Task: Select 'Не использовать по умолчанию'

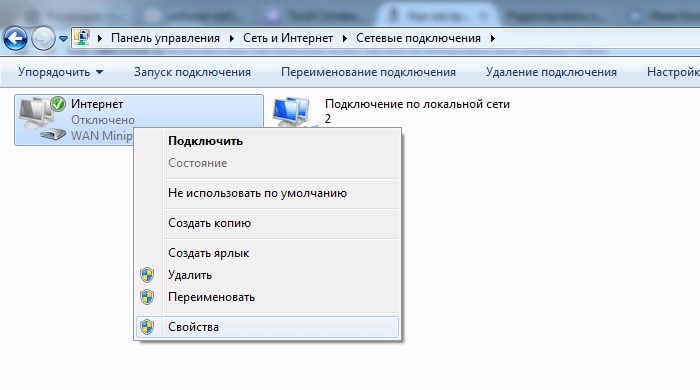Action: point(267,193)
